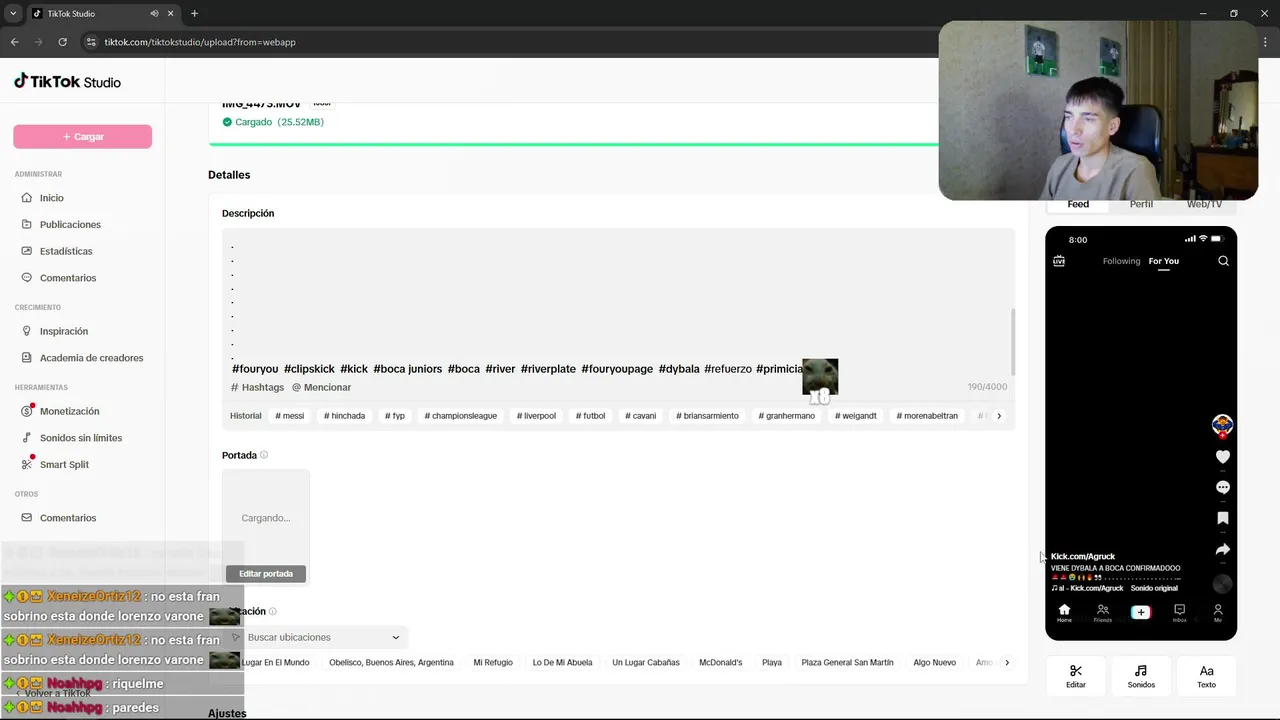Viewport: 1280px width, 720px height.
Task: Click the search icon in phone preview
Action: coord(1223,261)
